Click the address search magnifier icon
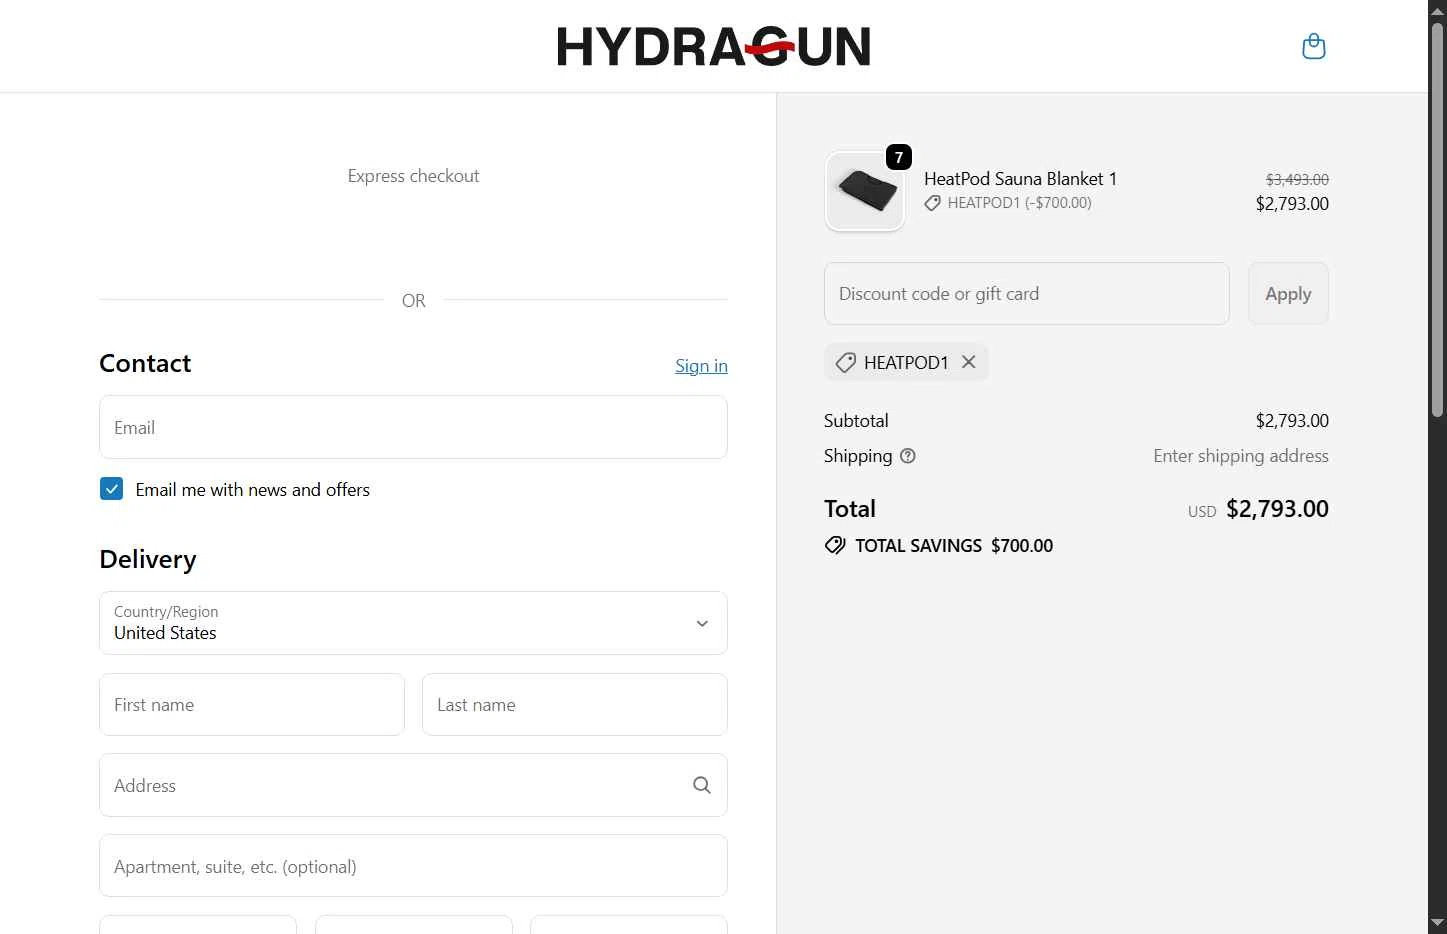The image size is (1447, 934). 702,785
